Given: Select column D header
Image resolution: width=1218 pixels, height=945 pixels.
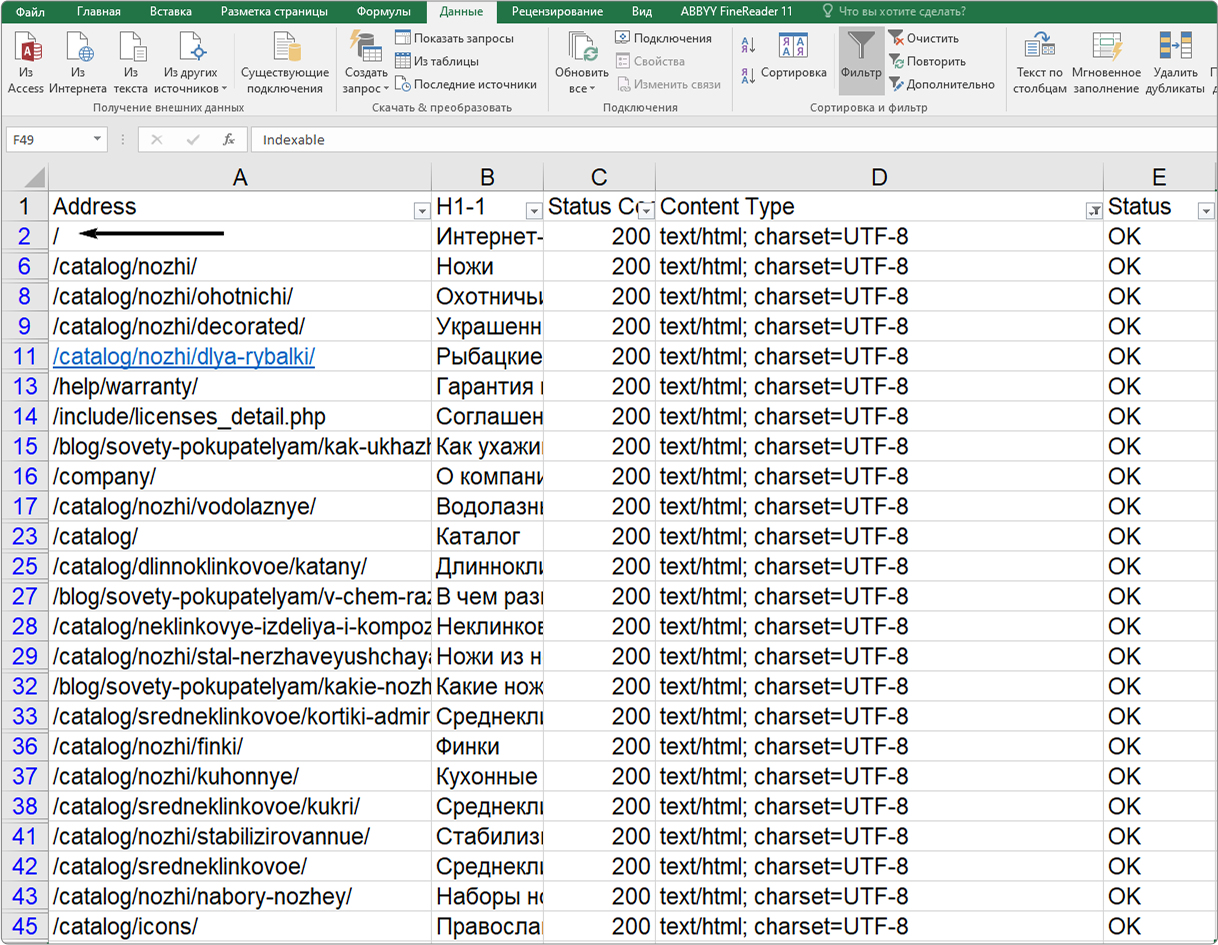Looking at the screenshot, I should (879, 178).
